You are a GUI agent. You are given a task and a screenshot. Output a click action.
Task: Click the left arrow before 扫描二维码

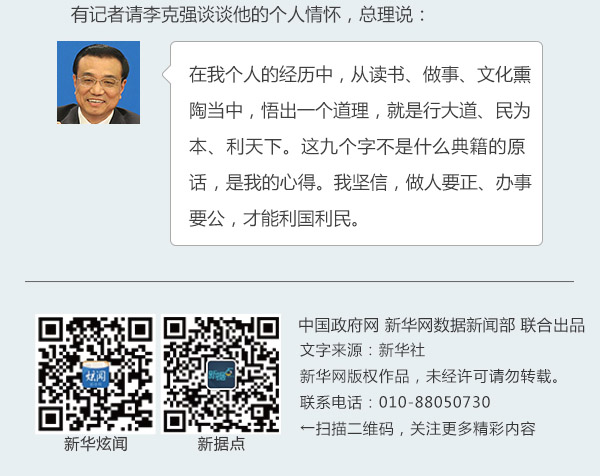pyautogui.click(x=307, y=429)
